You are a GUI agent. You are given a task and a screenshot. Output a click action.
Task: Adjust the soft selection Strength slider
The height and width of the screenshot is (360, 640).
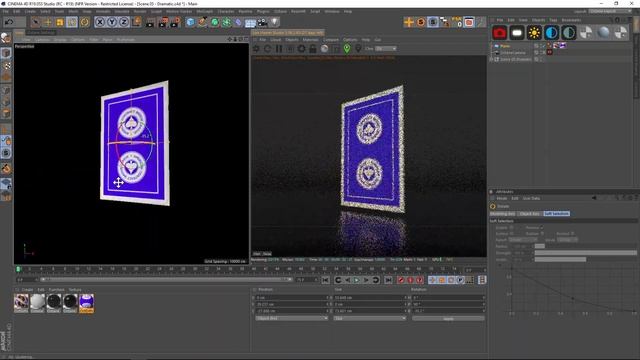pyautogui.click(x=586, y=253)
